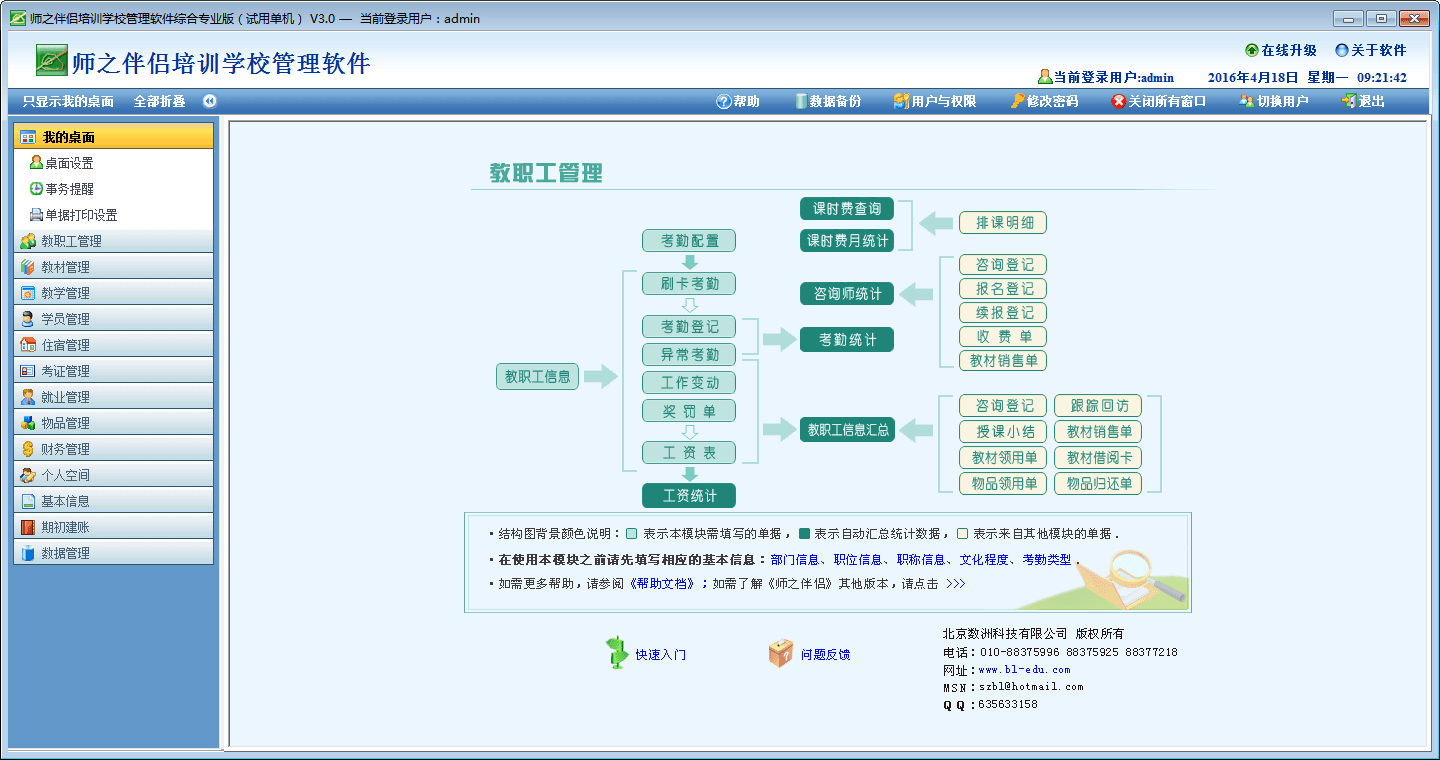Collapse all panels with 全部折叠
Image resolution: width=1440 pixels, height=760 pixels.
click(159, 101)
